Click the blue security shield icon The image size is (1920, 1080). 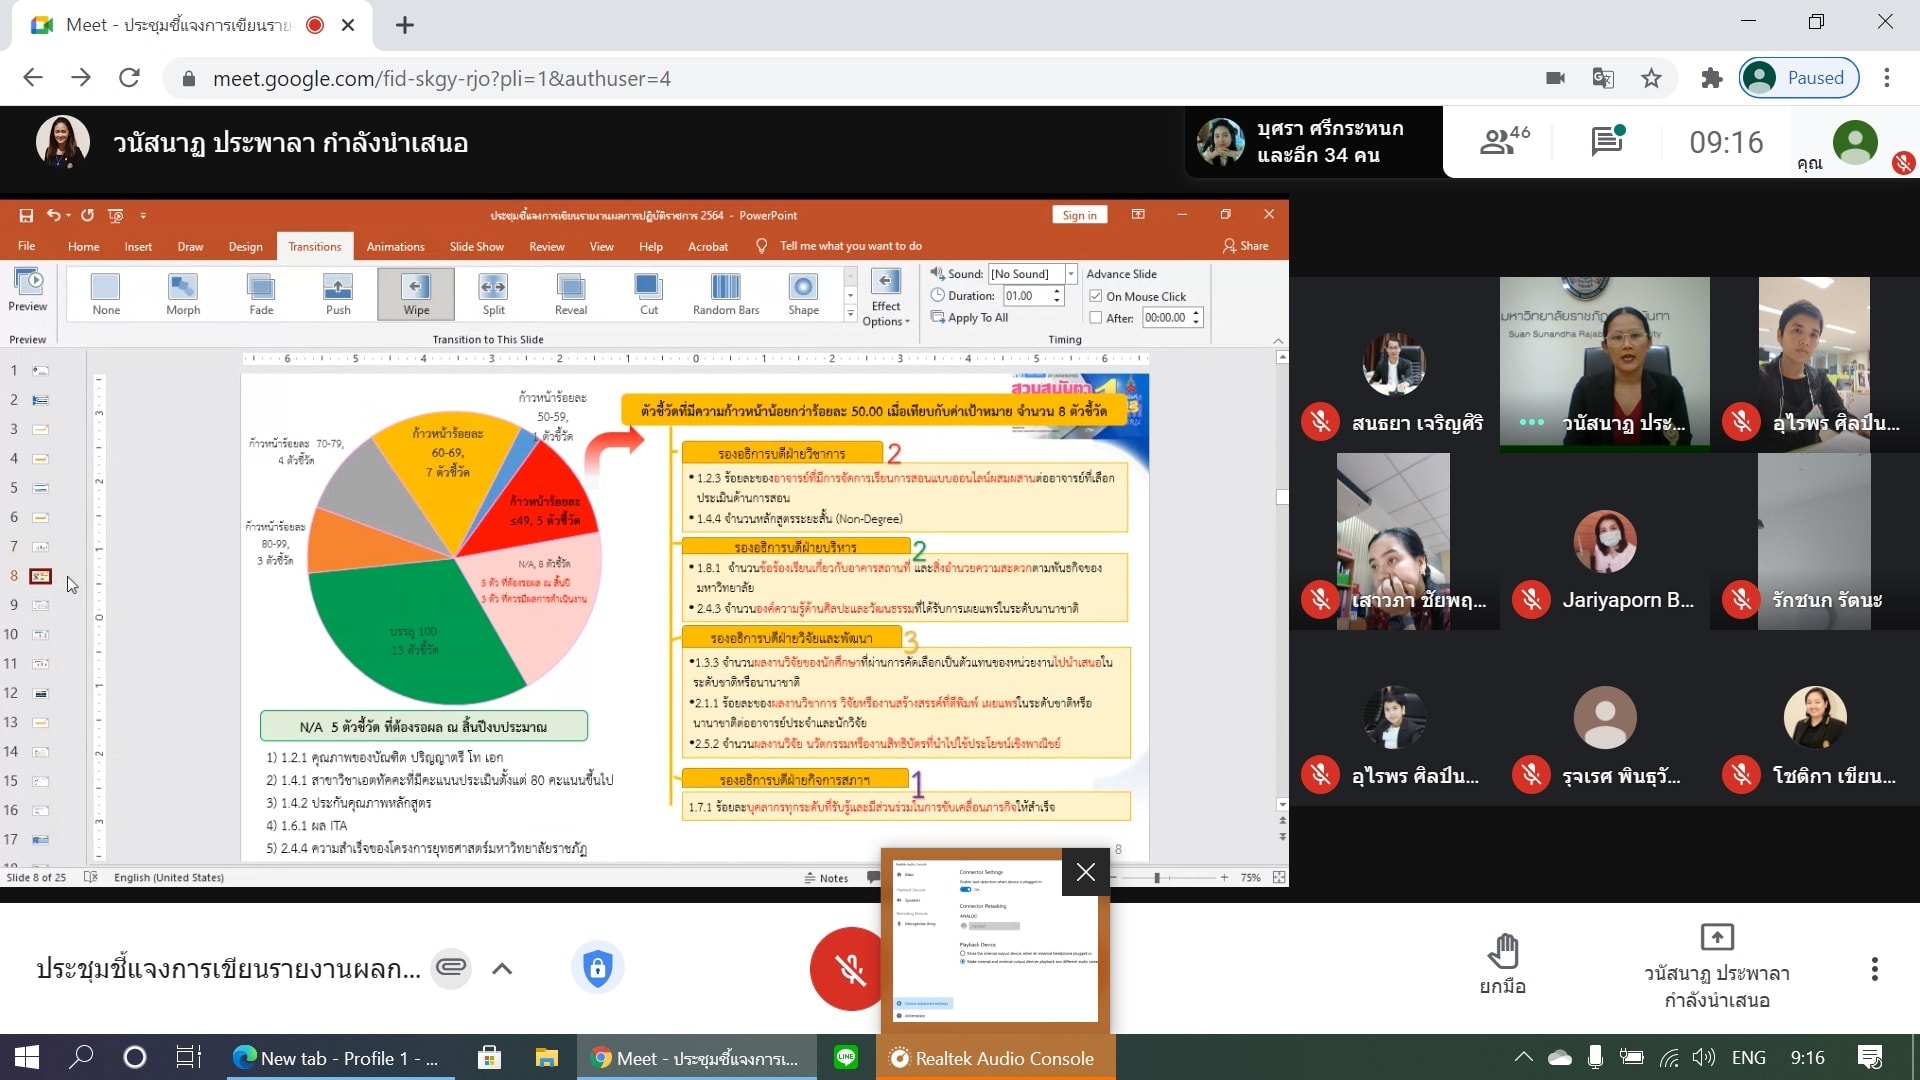(597, 968)
